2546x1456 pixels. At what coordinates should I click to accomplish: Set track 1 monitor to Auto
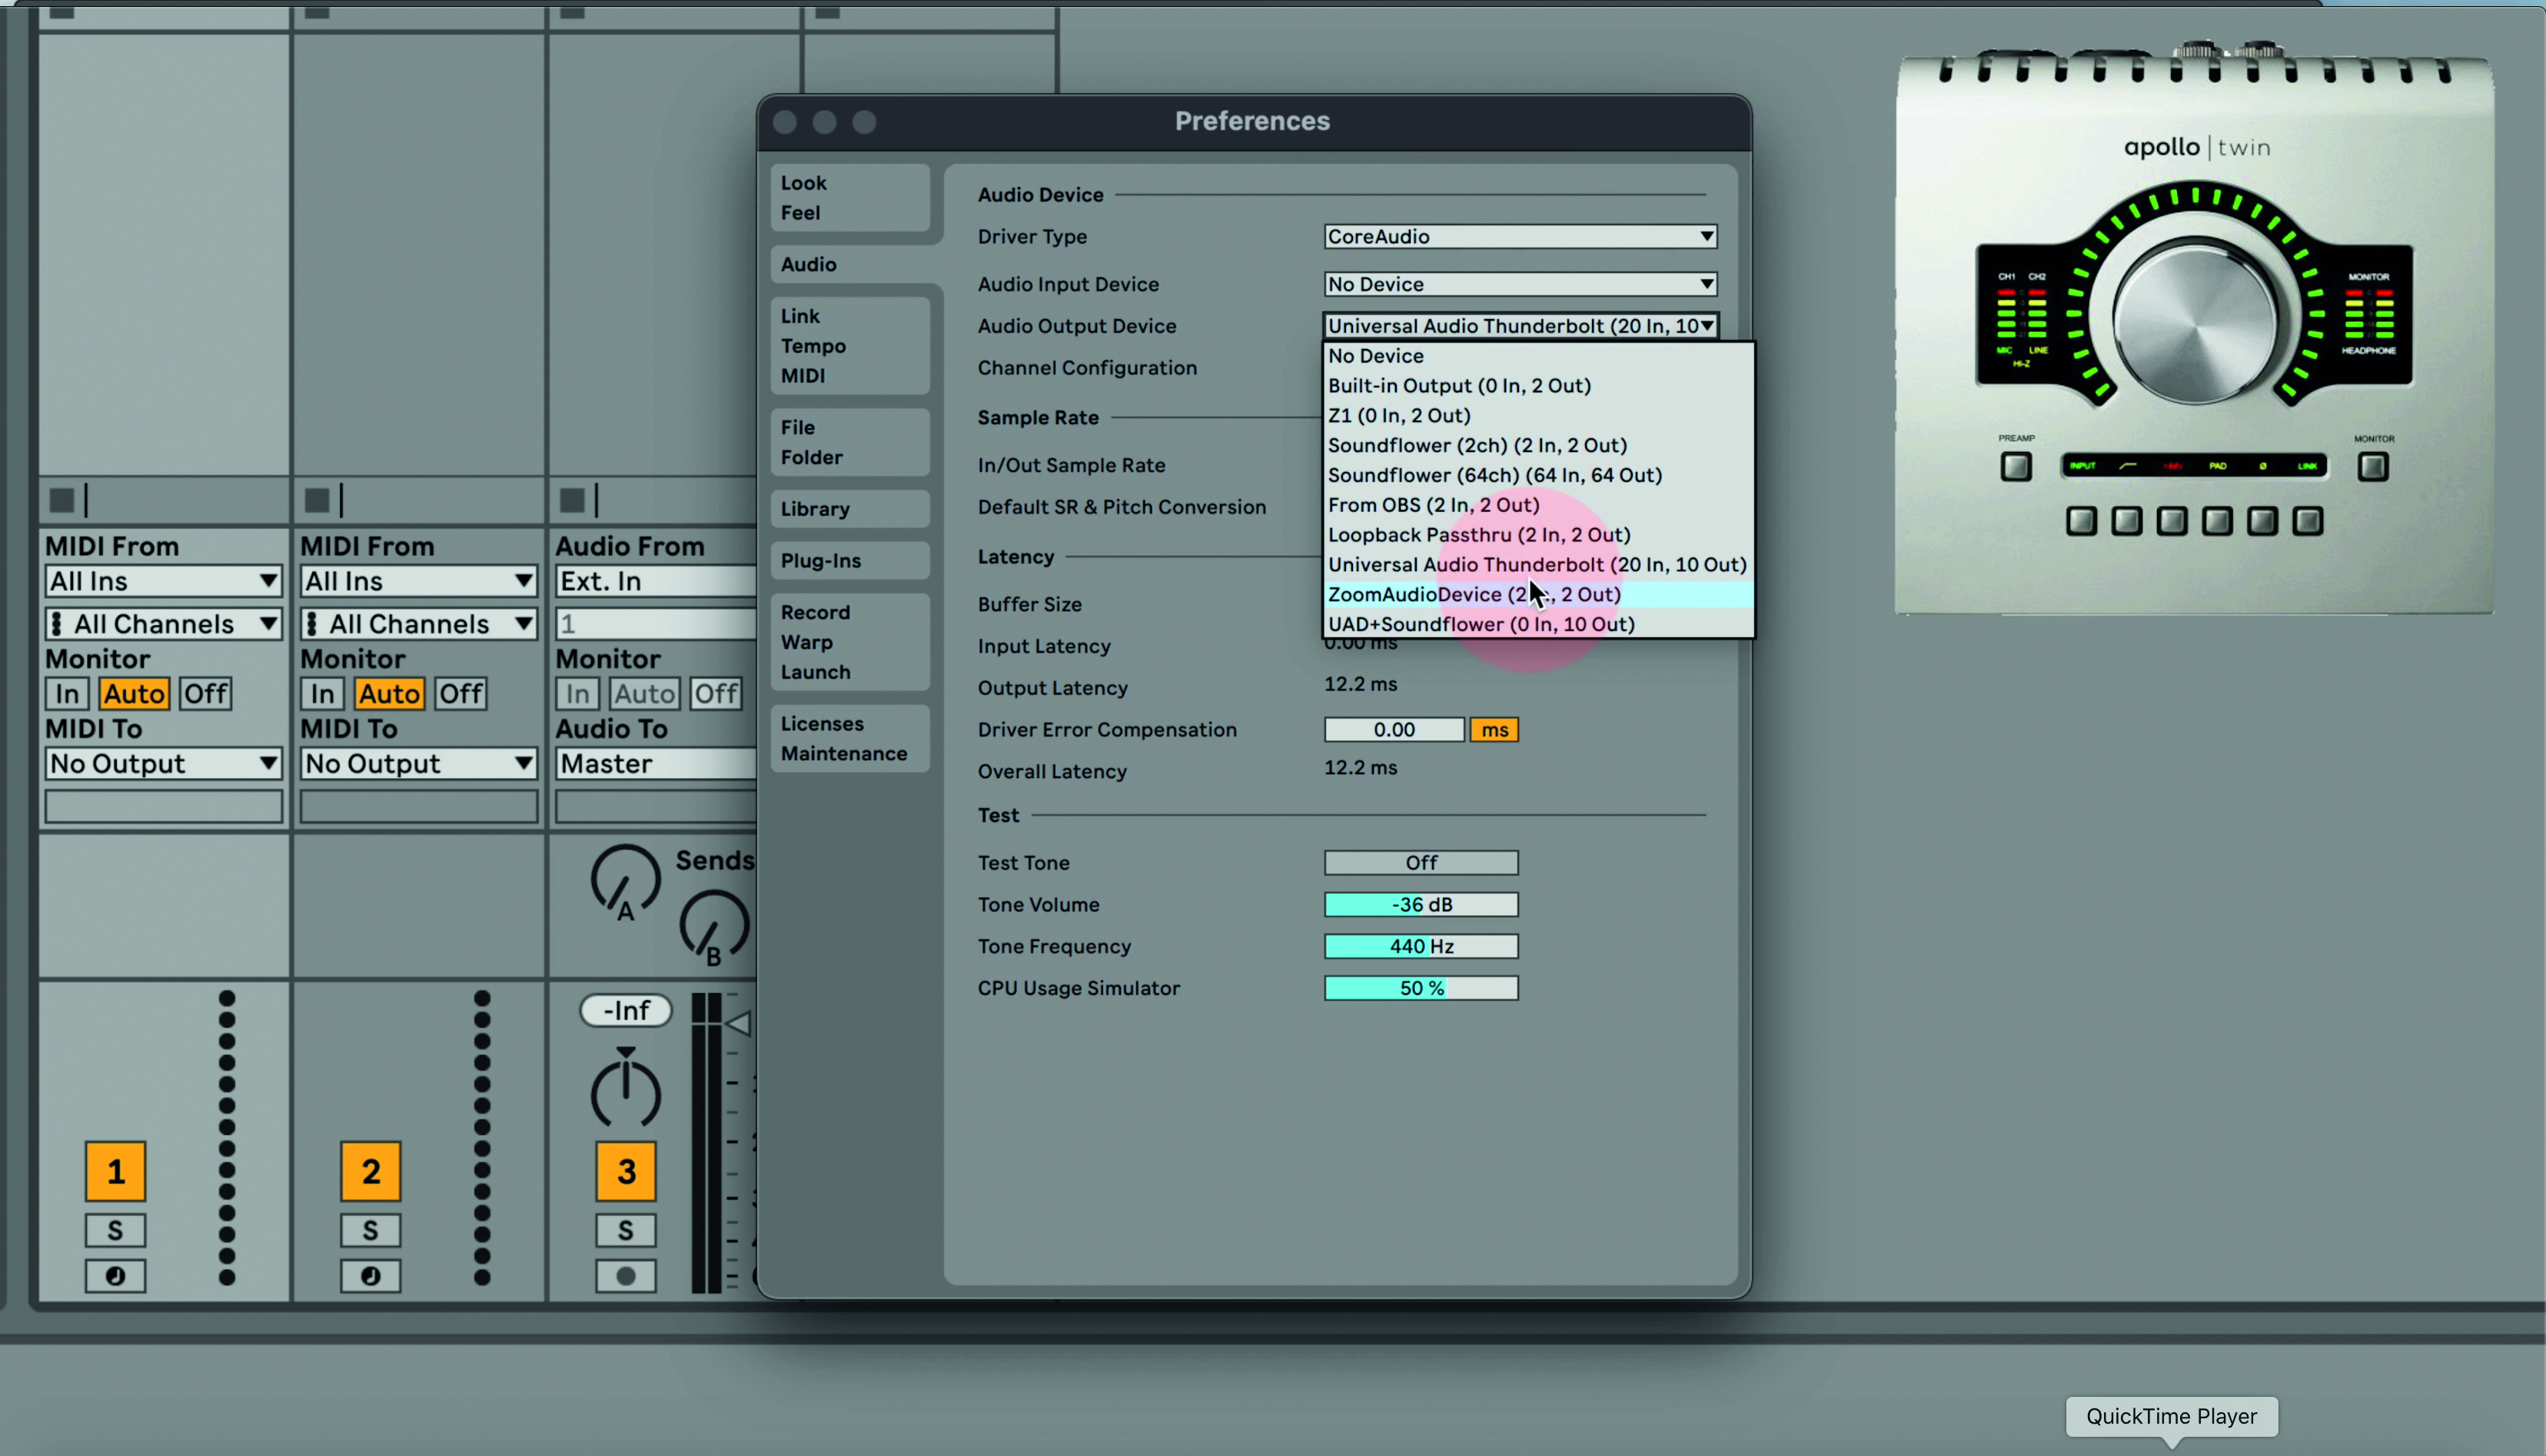(x=134, y=694)
